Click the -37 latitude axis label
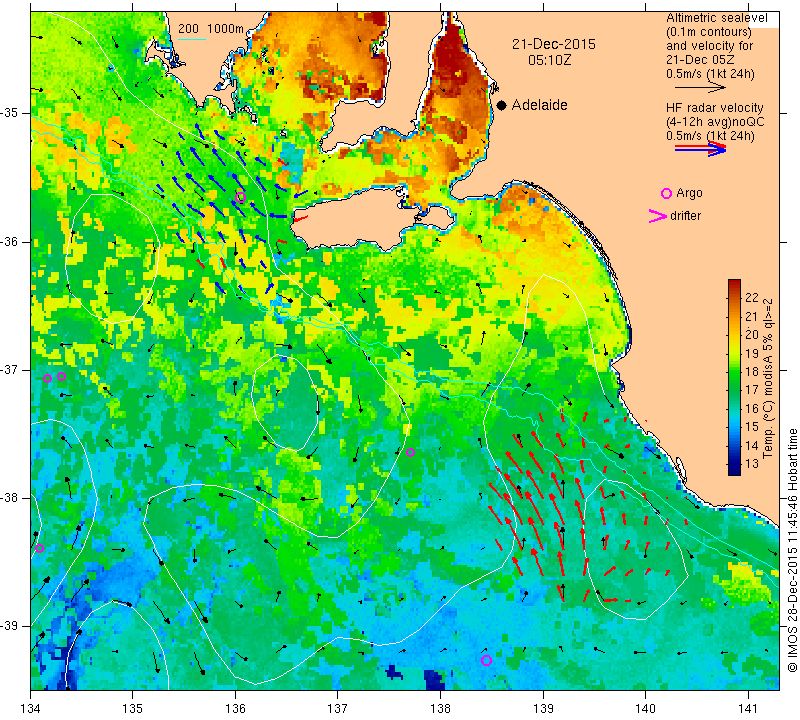Viewport: 800px width, 720px height. [x=10, y=369]
